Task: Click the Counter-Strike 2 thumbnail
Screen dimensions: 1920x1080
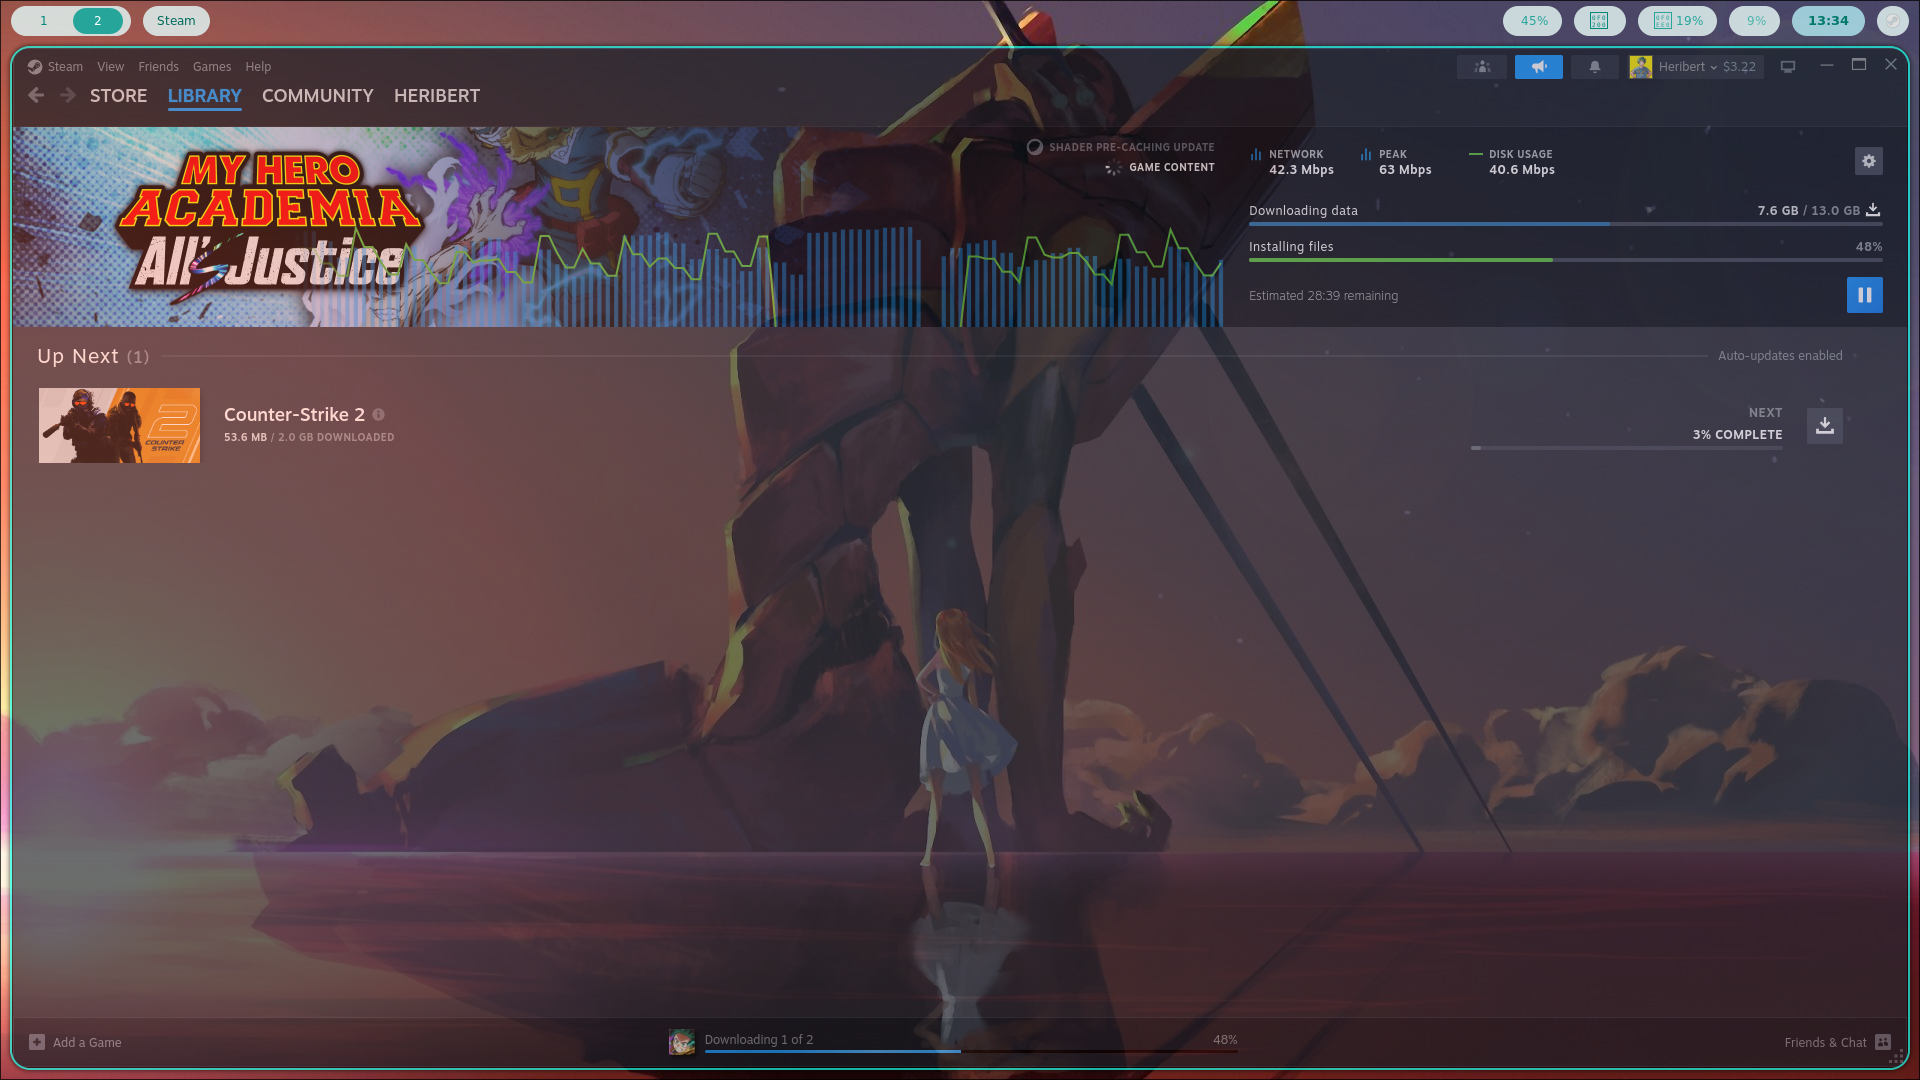Action: click(x=119, y=425)
